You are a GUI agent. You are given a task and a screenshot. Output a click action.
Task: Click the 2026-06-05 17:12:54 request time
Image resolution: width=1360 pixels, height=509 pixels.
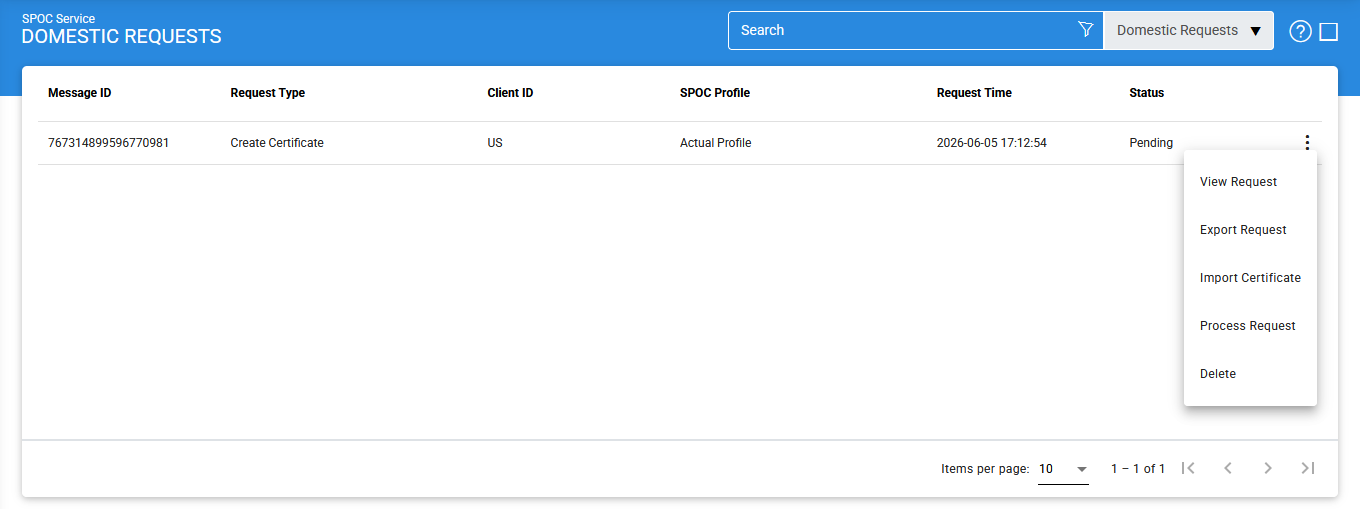(992, 143)
